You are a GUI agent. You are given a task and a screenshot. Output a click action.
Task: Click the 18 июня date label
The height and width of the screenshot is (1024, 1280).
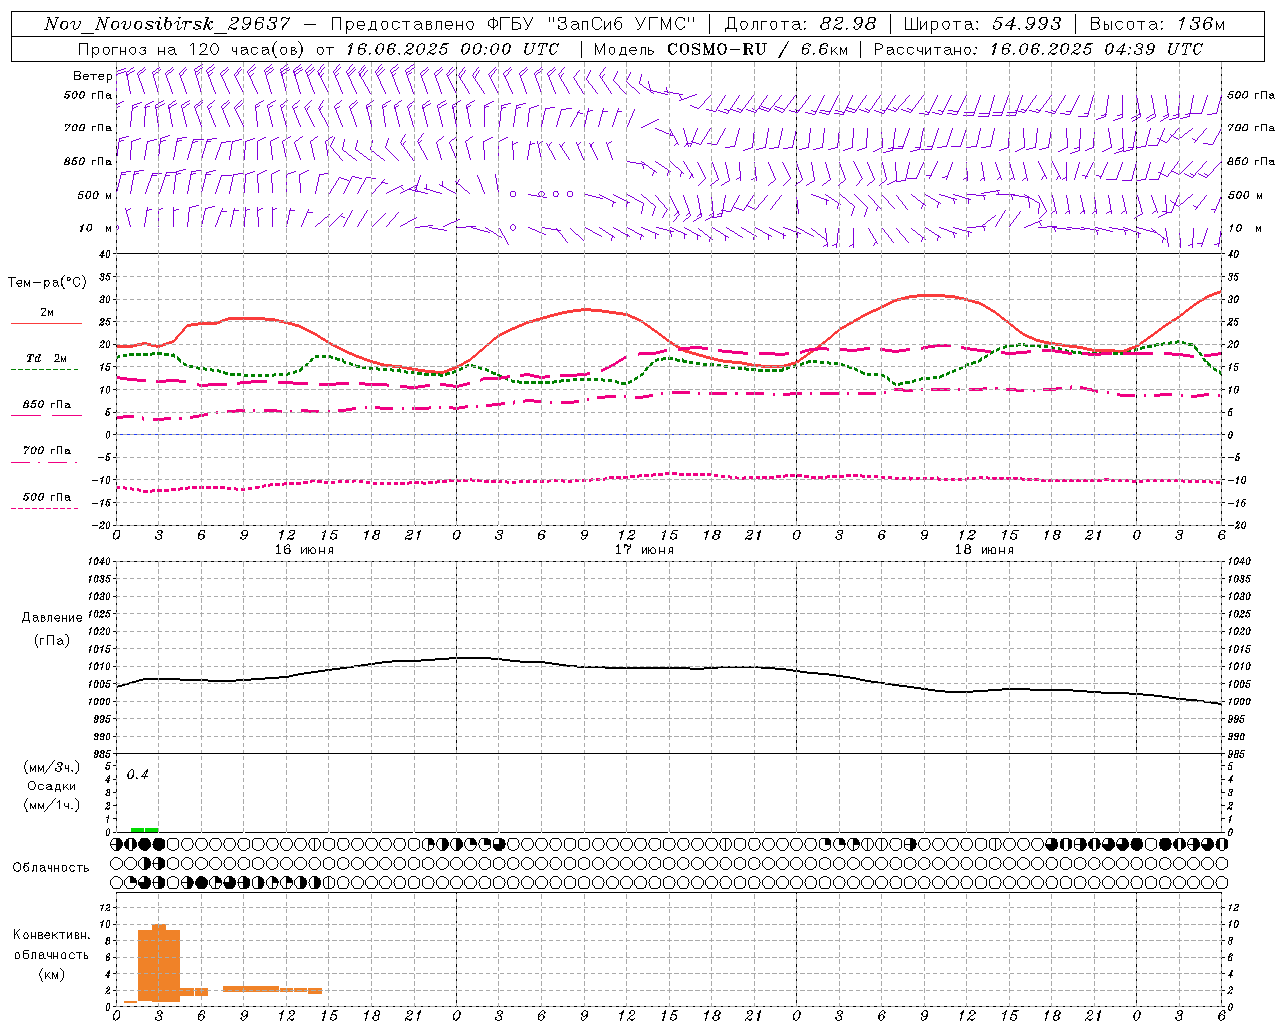[x=984, y=550]
